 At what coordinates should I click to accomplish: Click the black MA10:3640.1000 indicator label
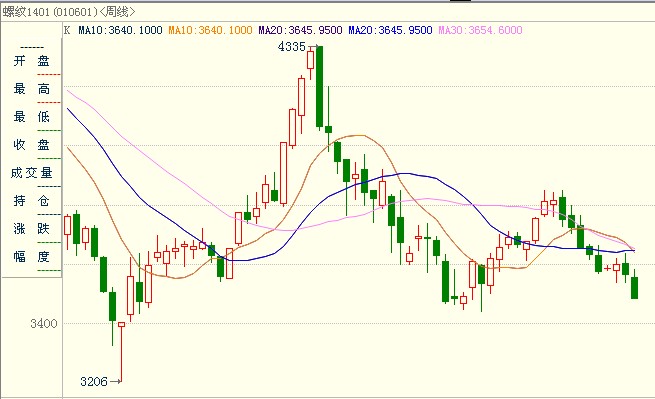point(120,30)
